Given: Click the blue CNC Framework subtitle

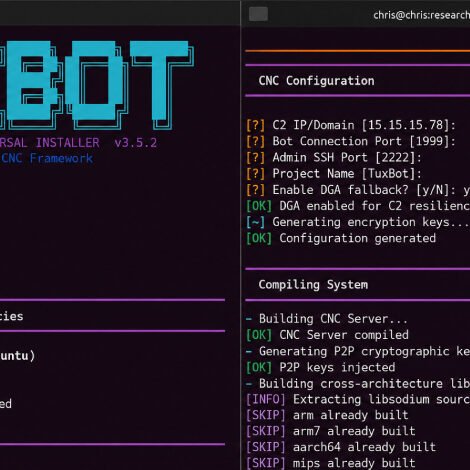Looking at the screenshot, I should (x=47, y=158).
